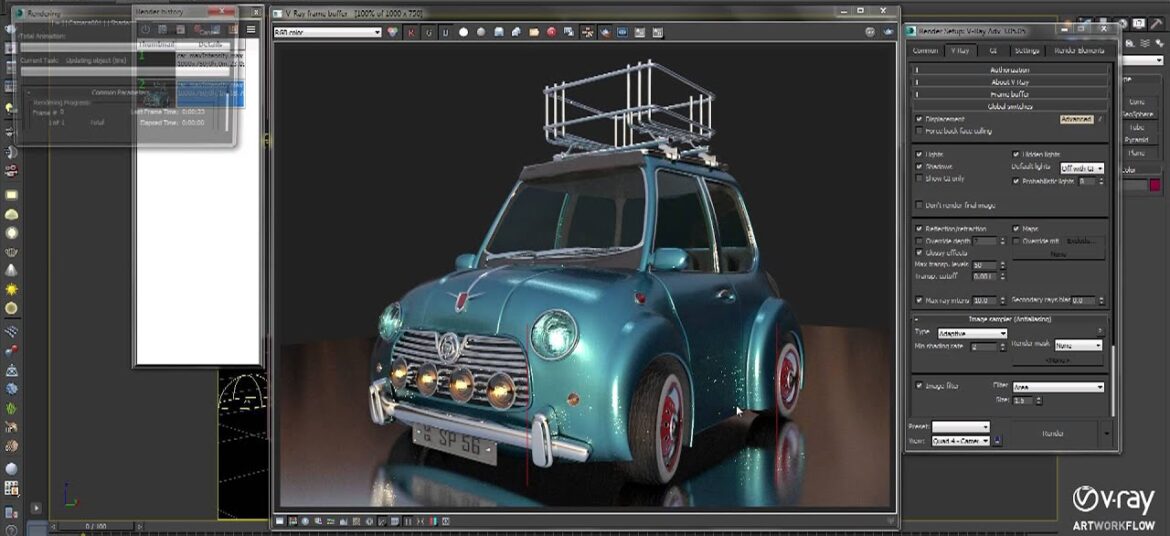Toggle the Glossy effects checkbox

click(919, 252)
